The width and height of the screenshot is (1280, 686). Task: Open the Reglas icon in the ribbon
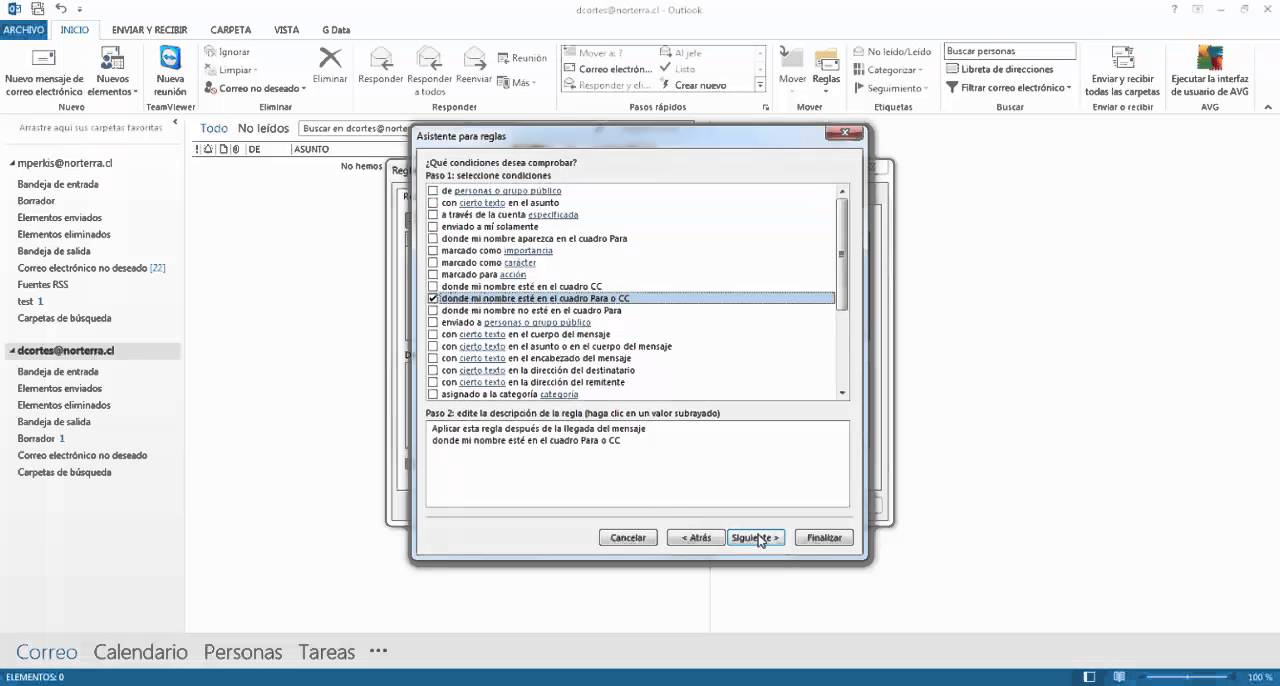pyautogui.click(x=826, y=58)
